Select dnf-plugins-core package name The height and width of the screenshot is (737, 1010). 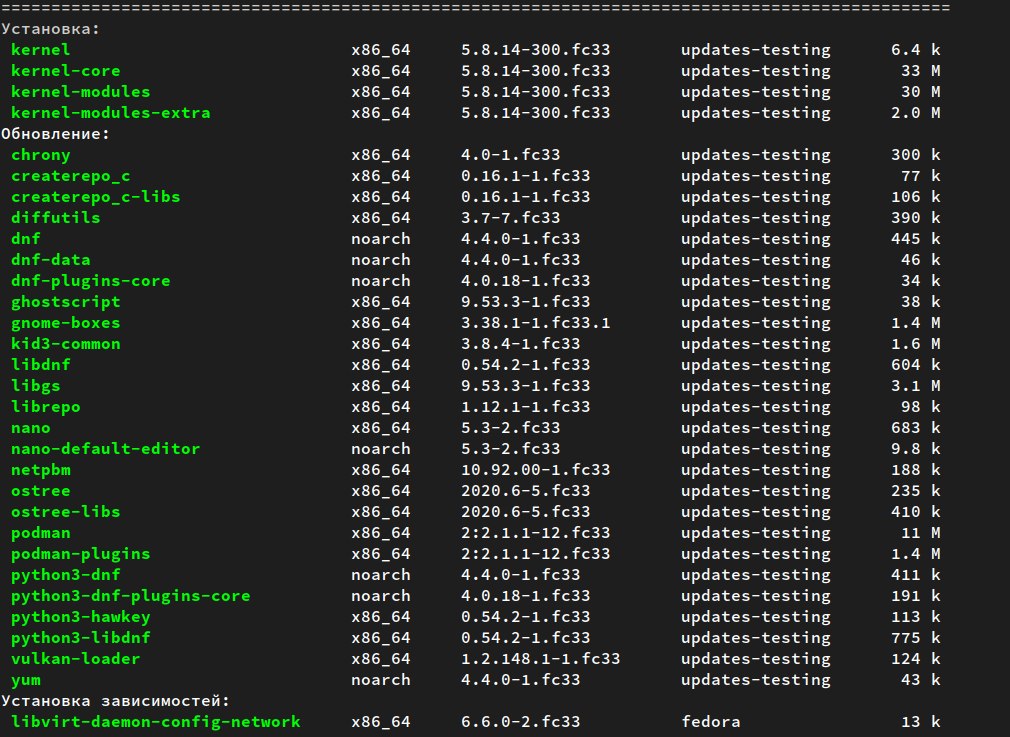(91, 281)
